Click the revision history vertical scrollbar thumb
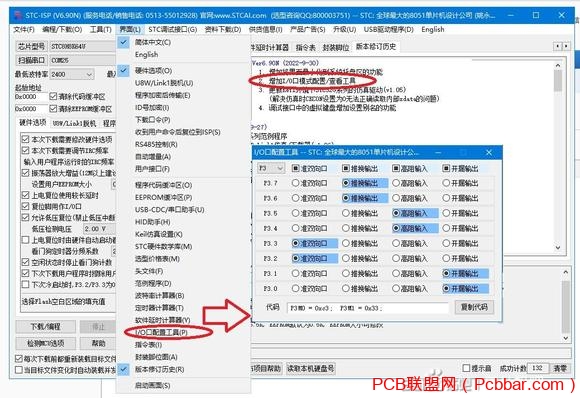This screenshot has width=580, height=398. coord(558,81)
